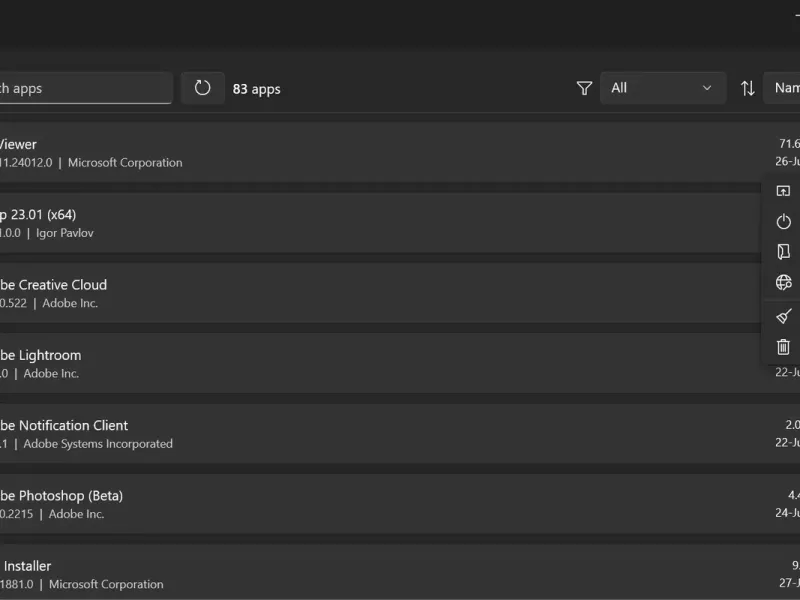The width and height of the screenshot is (800, 600).
Task: Open the Name sort dropdown
Action: (x=782, y=88)
